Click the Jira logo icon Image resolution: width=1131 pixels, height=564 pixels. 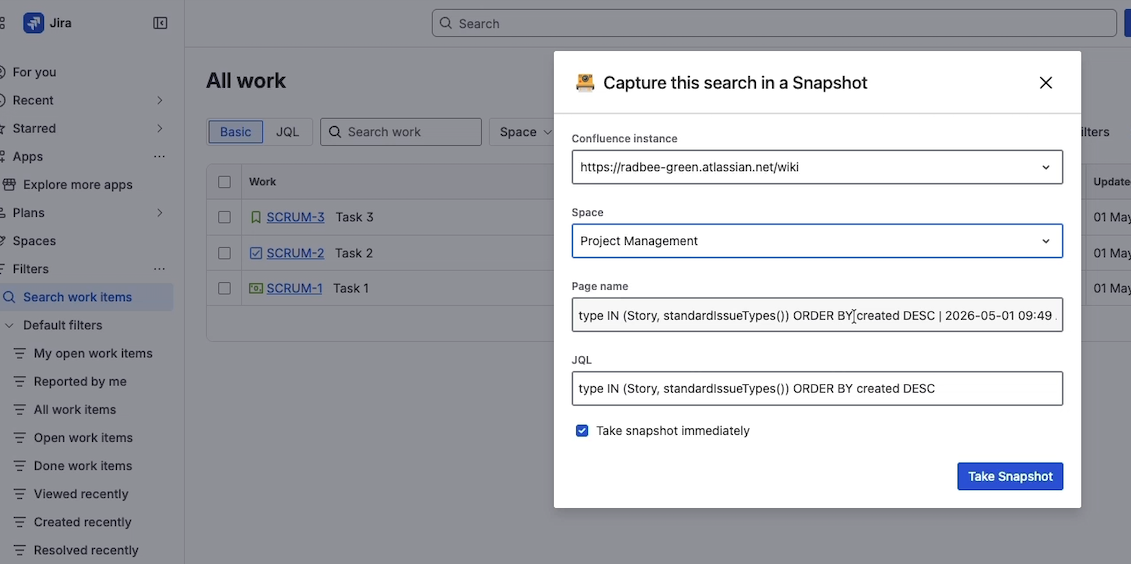(x=33, y=23)
